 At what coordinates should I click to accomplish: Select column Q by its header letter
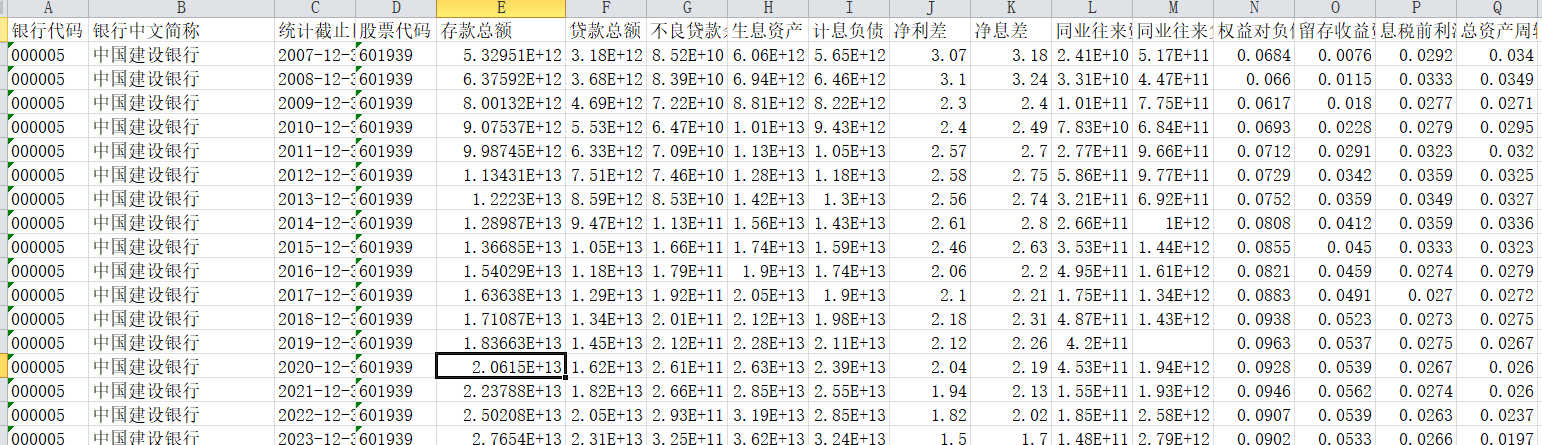tap(1497, 9)
